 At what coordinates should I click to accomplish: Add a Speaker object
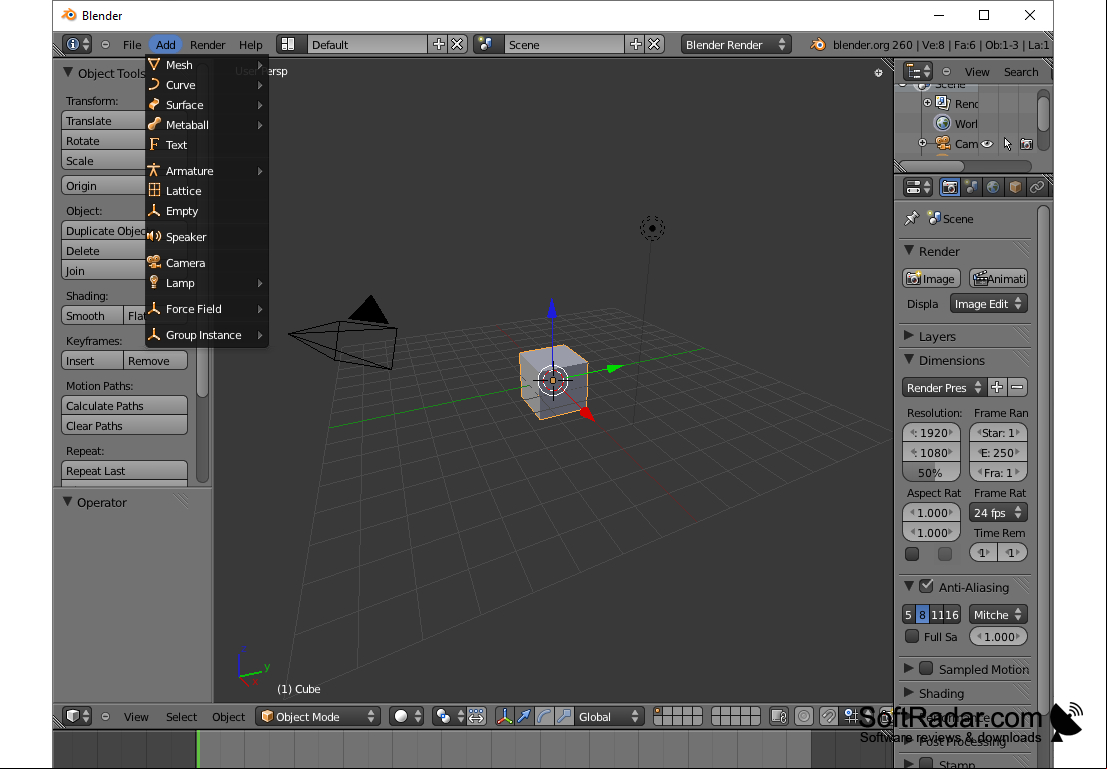[x=206, y=237]
